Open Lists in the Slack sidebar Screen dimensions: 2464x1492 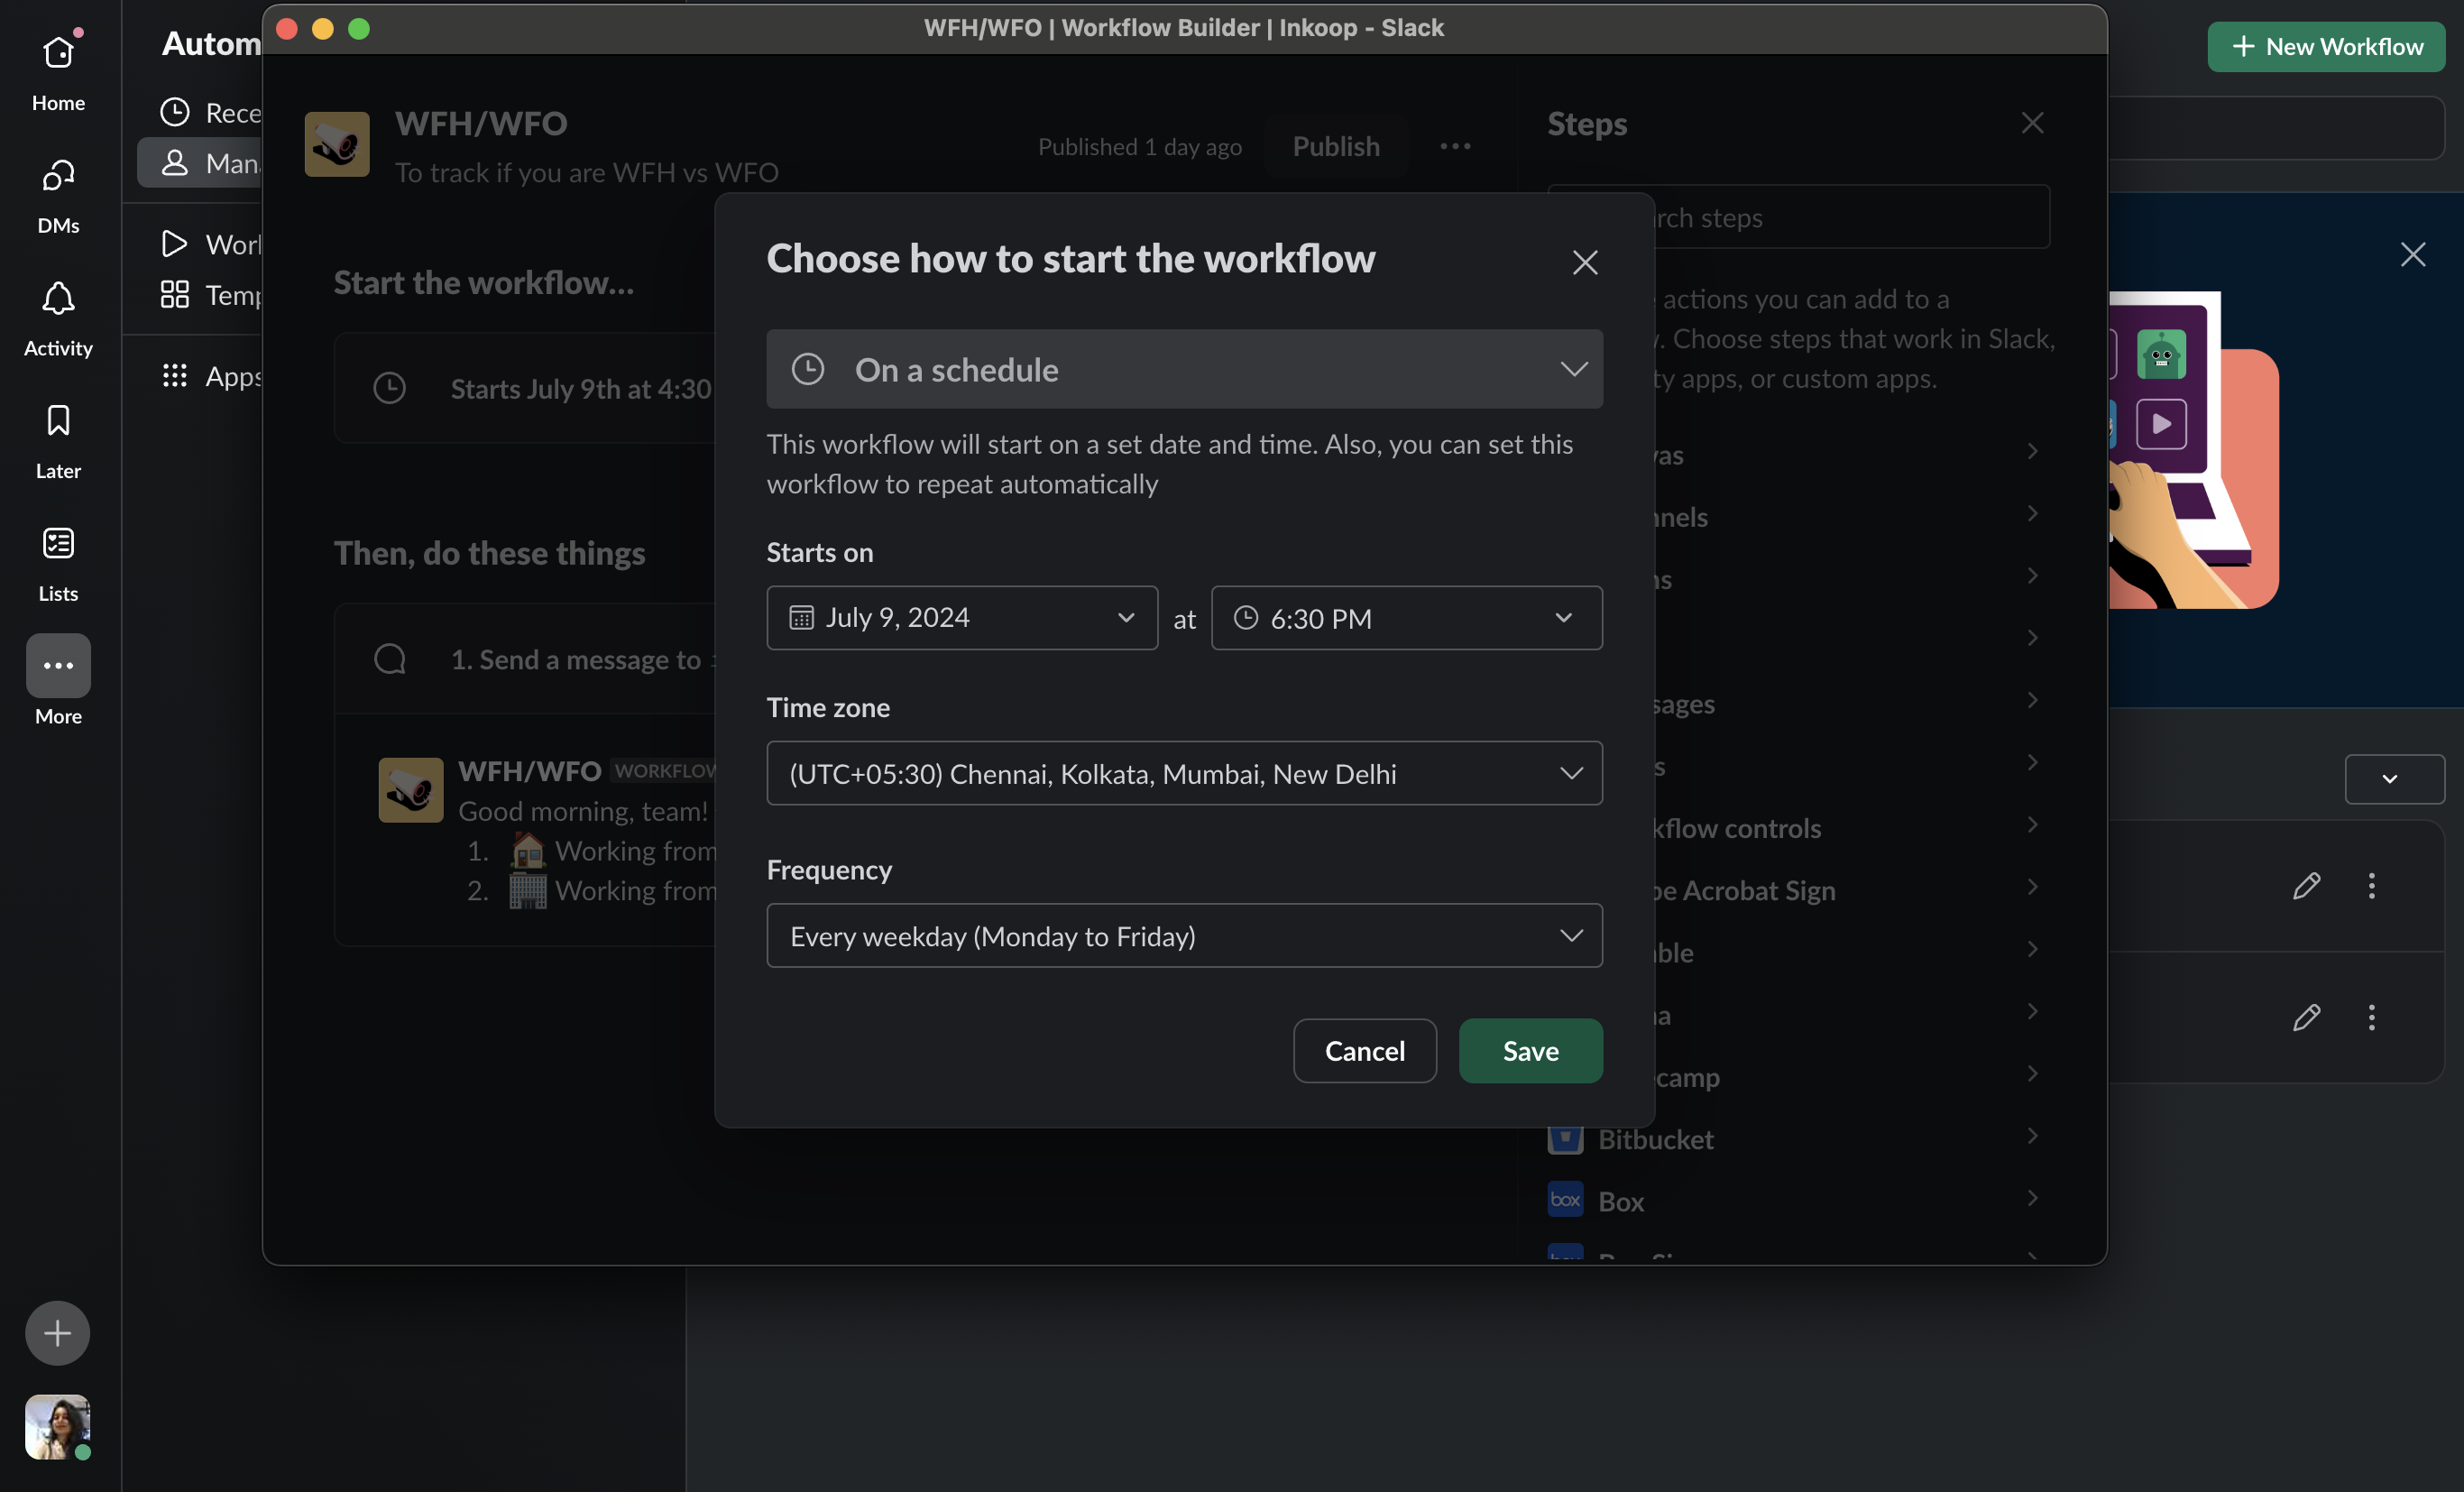click(58, 564)
